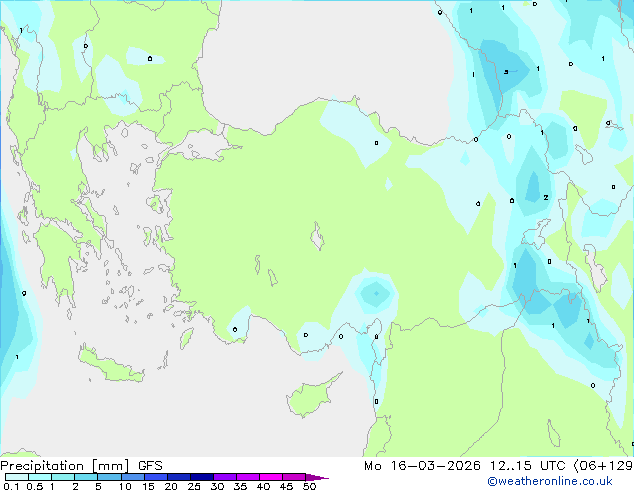Click the '30' legend scale label
The image size is (634, 490).
217,486
